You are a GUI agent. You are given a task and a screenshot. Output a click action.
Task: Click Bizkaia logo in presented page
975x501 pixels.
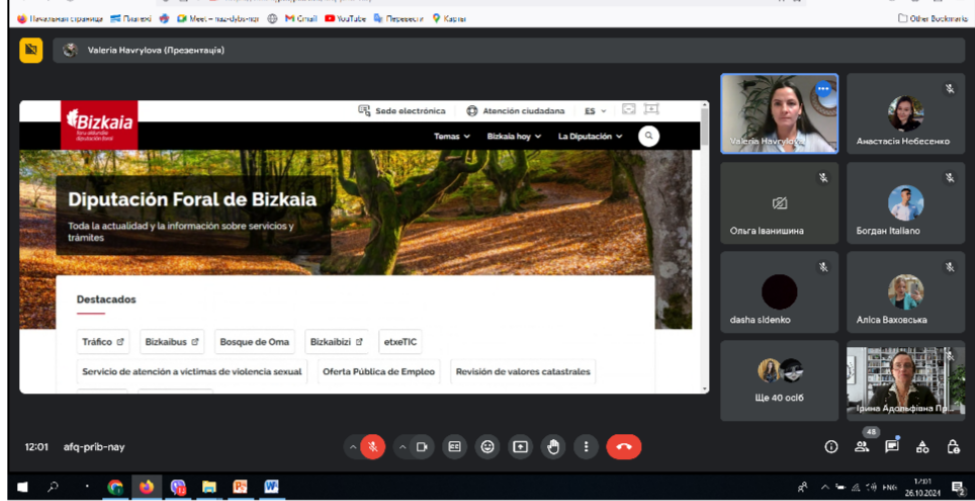click(99, 124)
